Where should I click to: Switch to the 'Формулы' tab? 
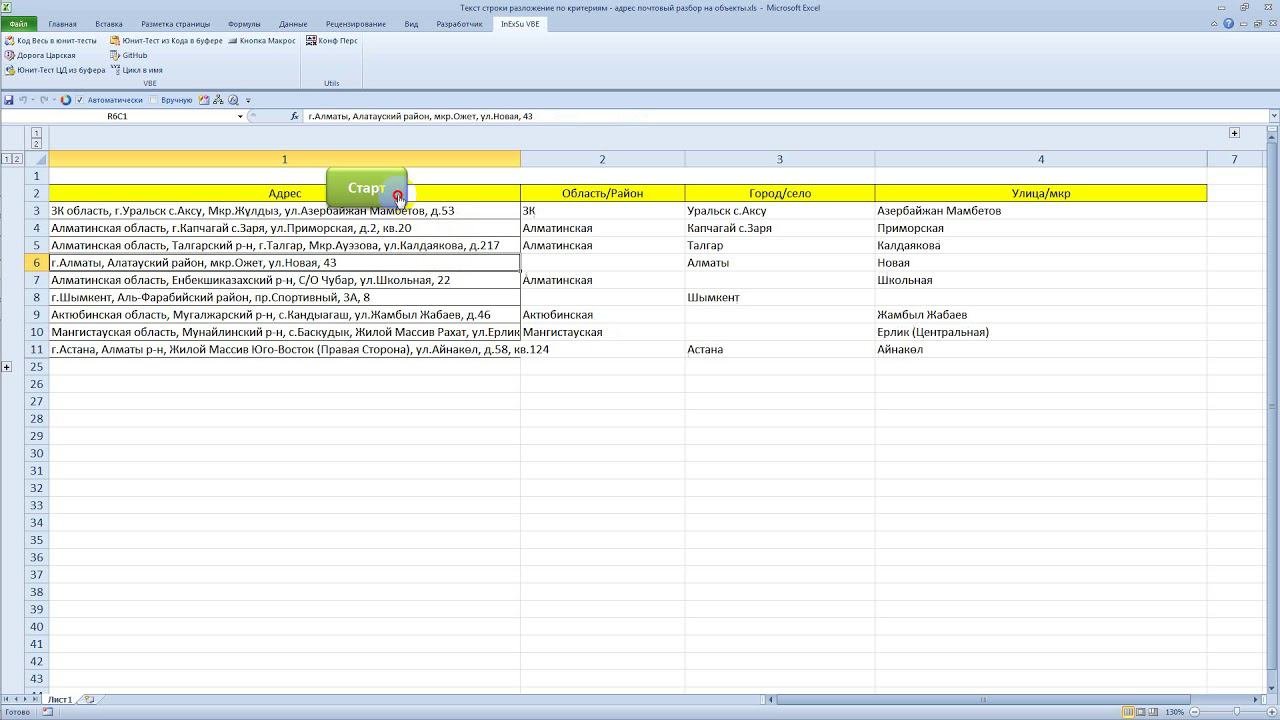(244, 24)
